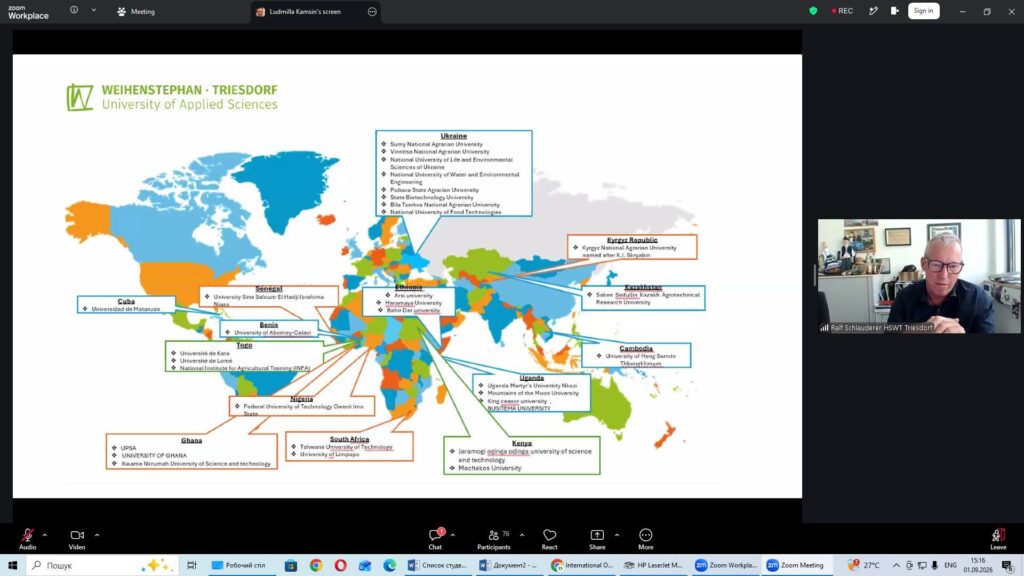Click the Copilot sparkle icon in search box
1024x576 pixels.
click(157, 566)
